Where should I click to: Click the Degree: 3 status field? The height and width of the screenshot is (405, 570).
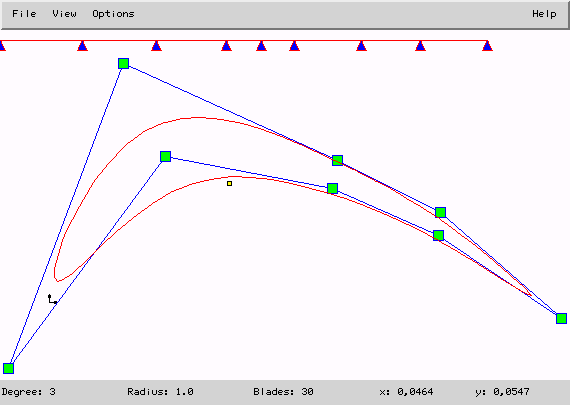[x=29, y=392]
